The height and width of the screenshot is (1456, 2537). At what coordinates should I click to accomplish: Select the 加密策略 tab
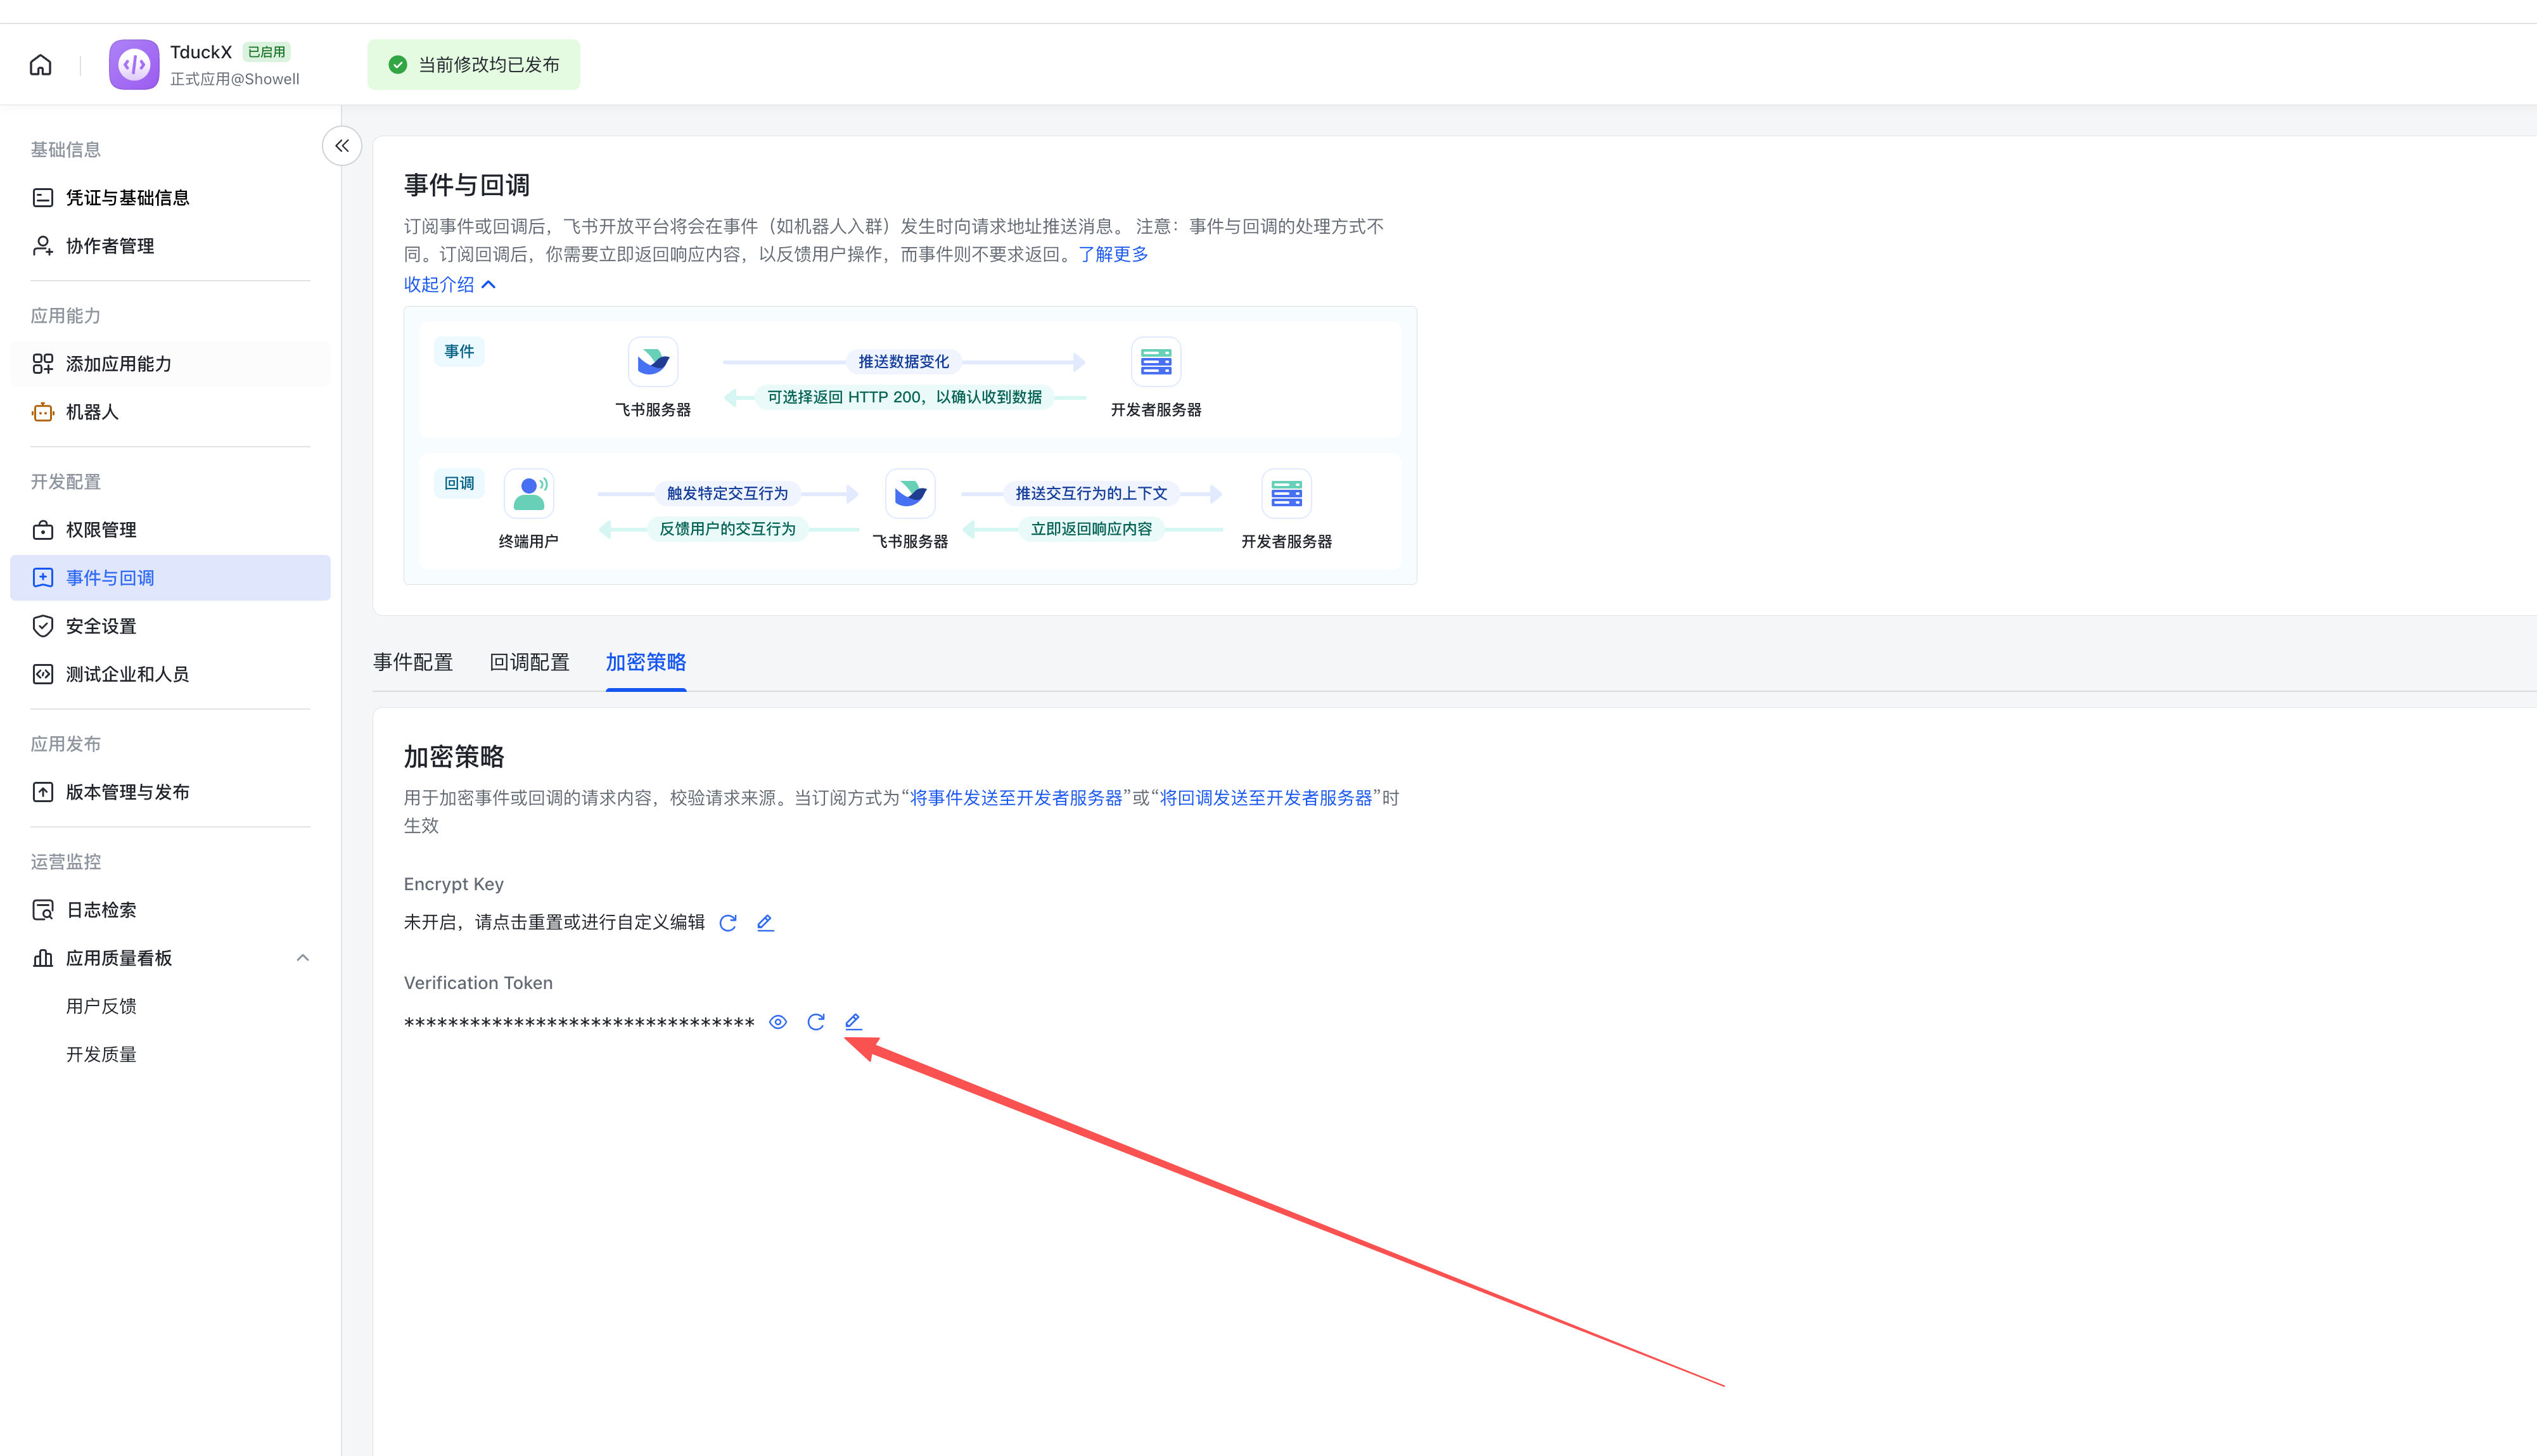pos(646,662)
